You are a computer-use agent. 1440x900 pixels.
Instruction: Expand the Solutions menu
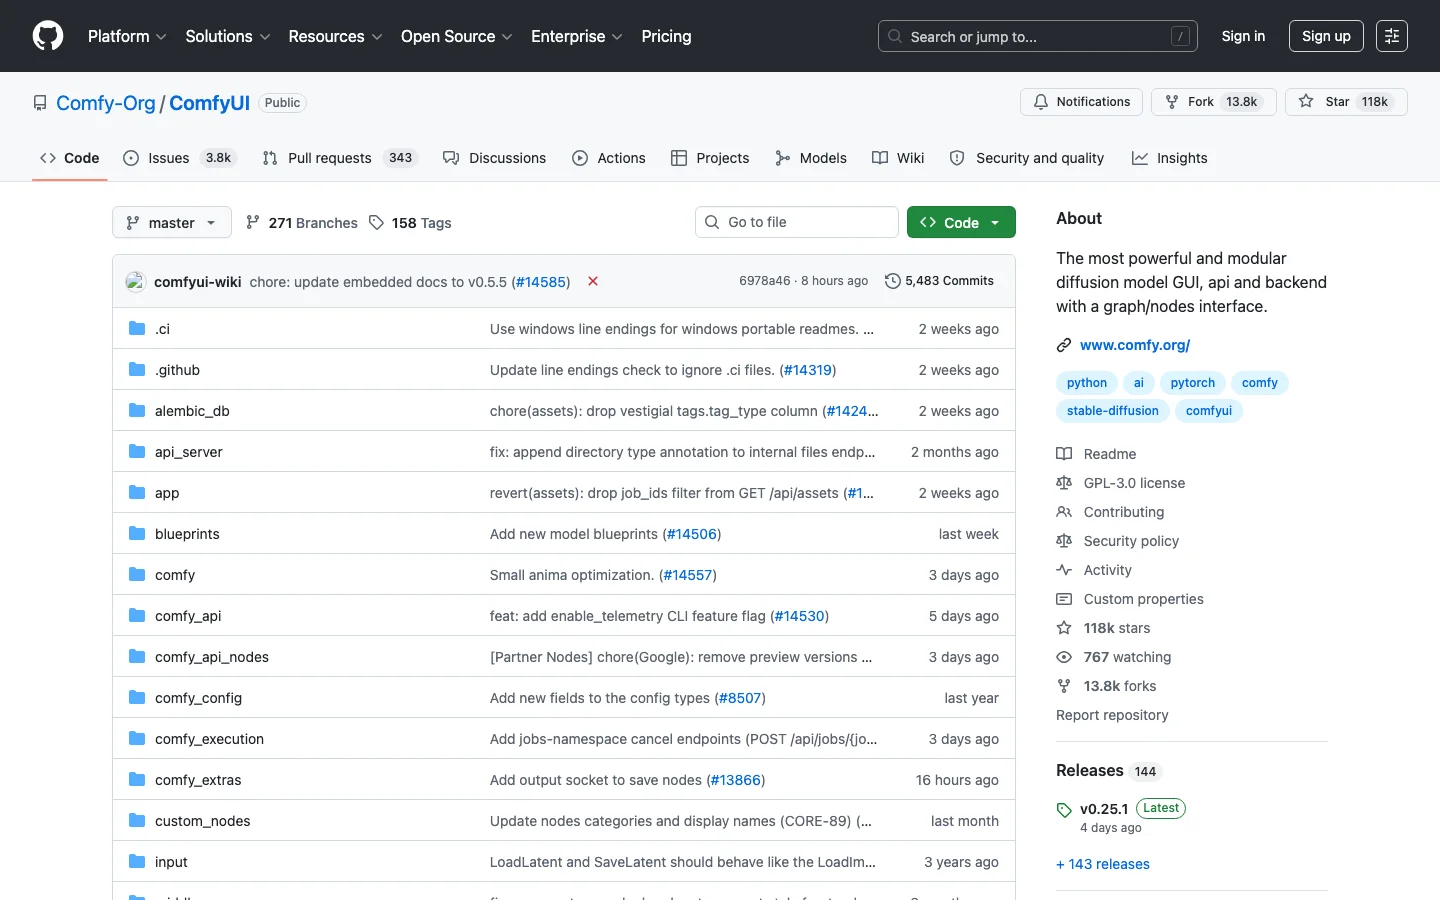point(228,36)
